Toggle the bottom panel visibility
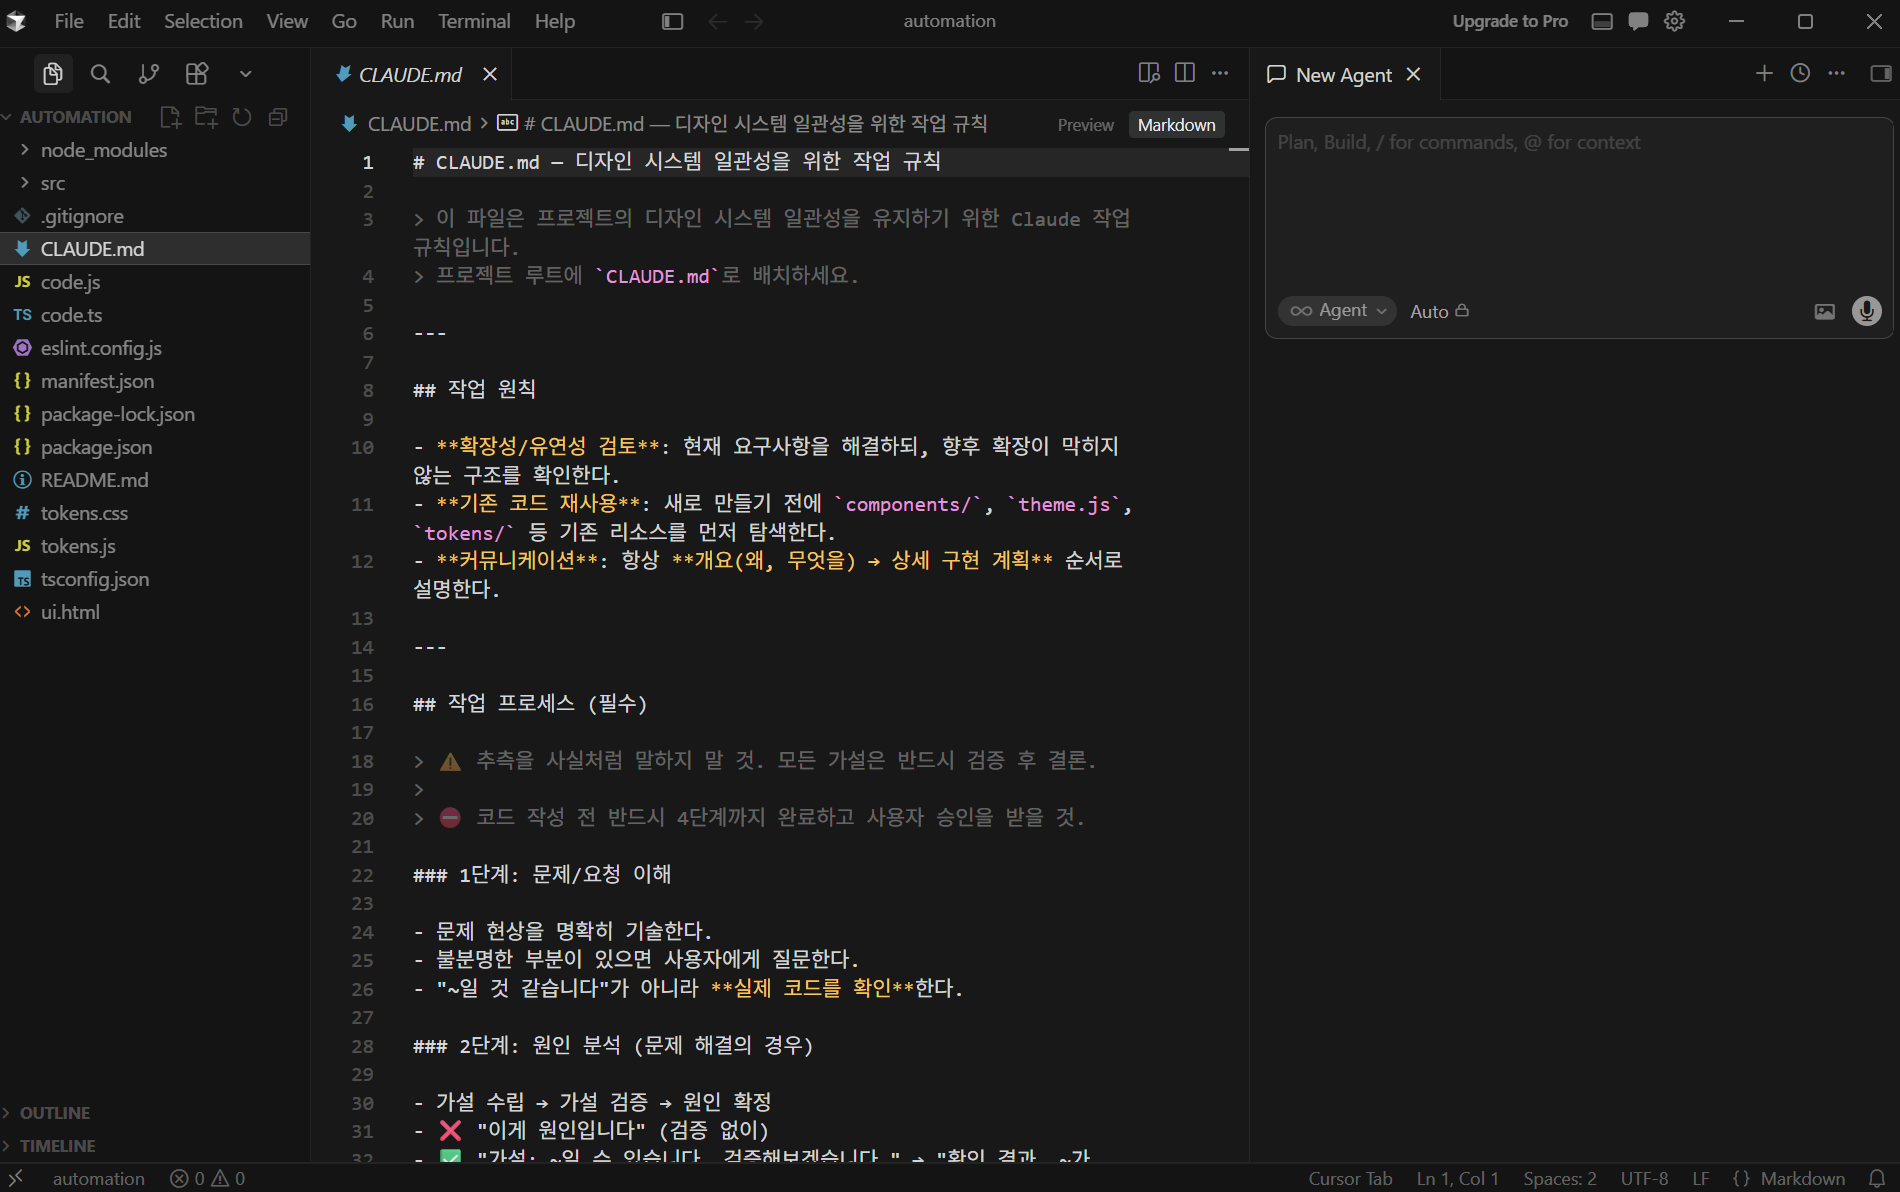 pyautogui.click(x=1602, y=21)
